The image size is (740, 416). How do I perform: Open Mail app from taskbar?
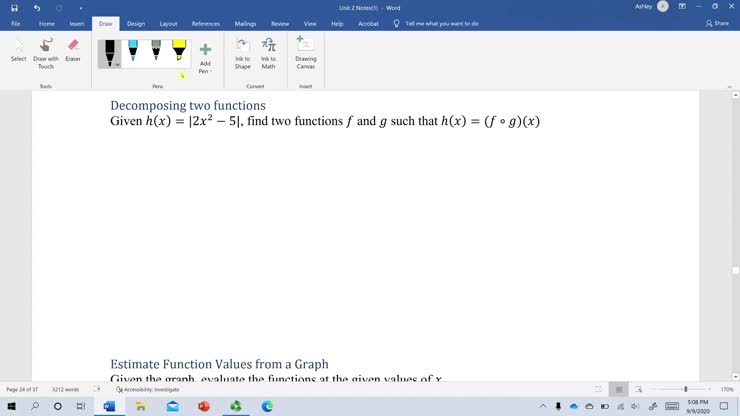coord(172,406)
